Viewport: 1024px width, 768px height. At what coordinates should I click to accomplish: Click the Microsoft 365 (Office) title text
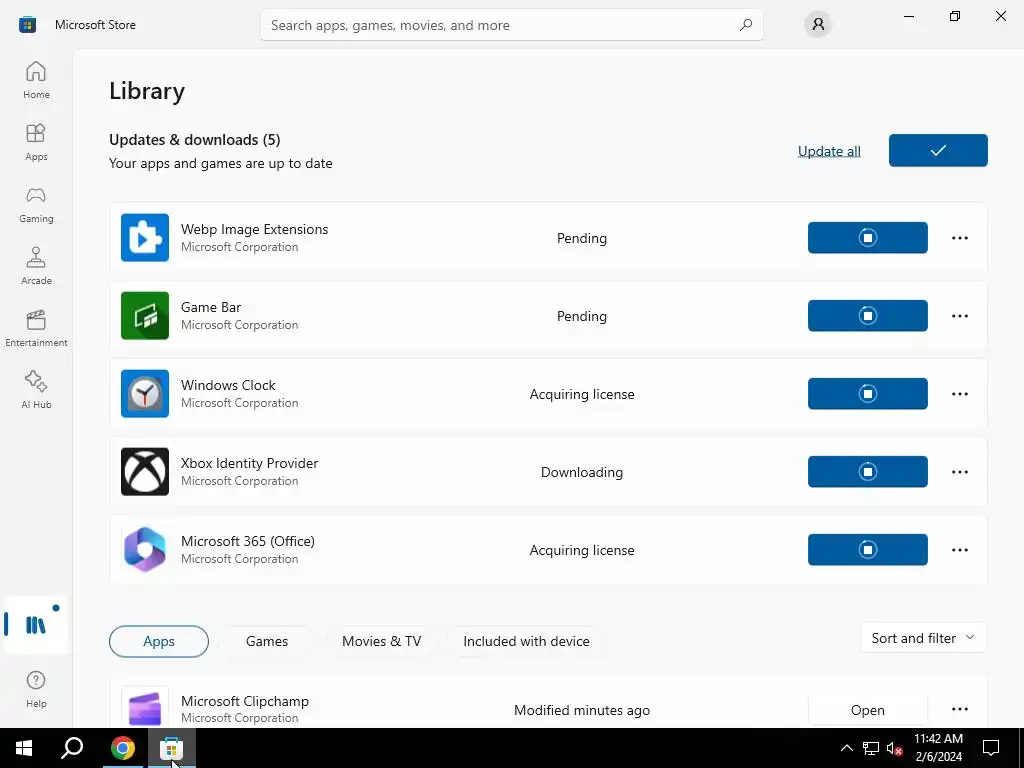[x=248, y=541]
